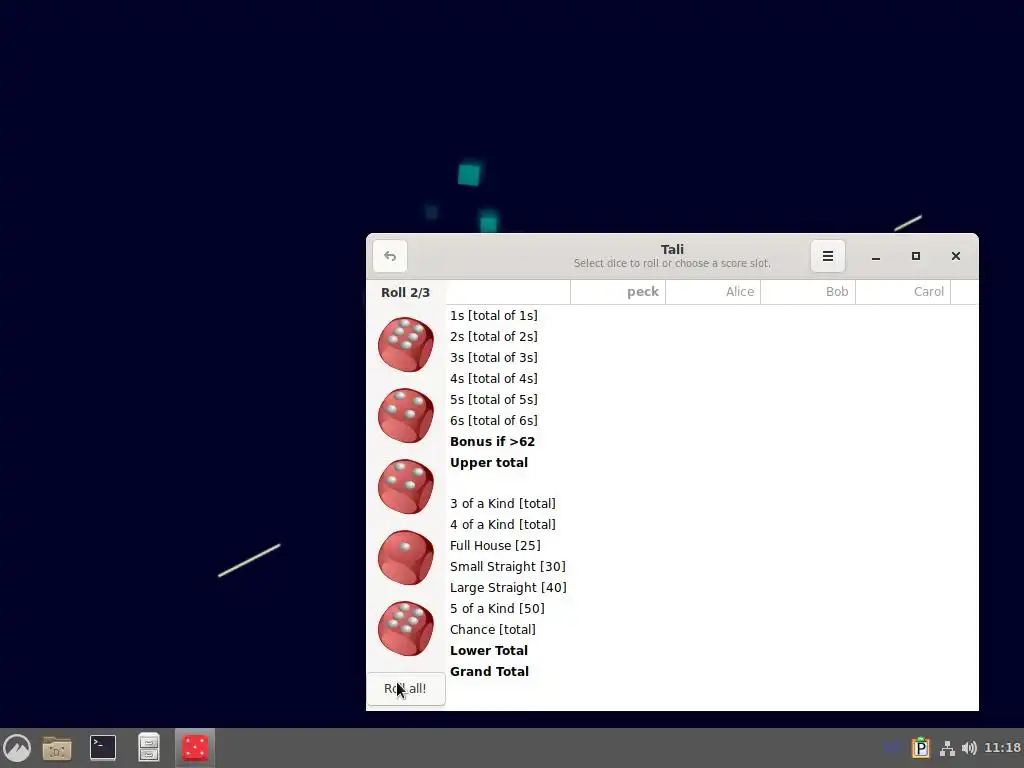The height and width of the screenshot is (768, 1024).
Task: Click the Roll all! button
Action: [406, 688]
